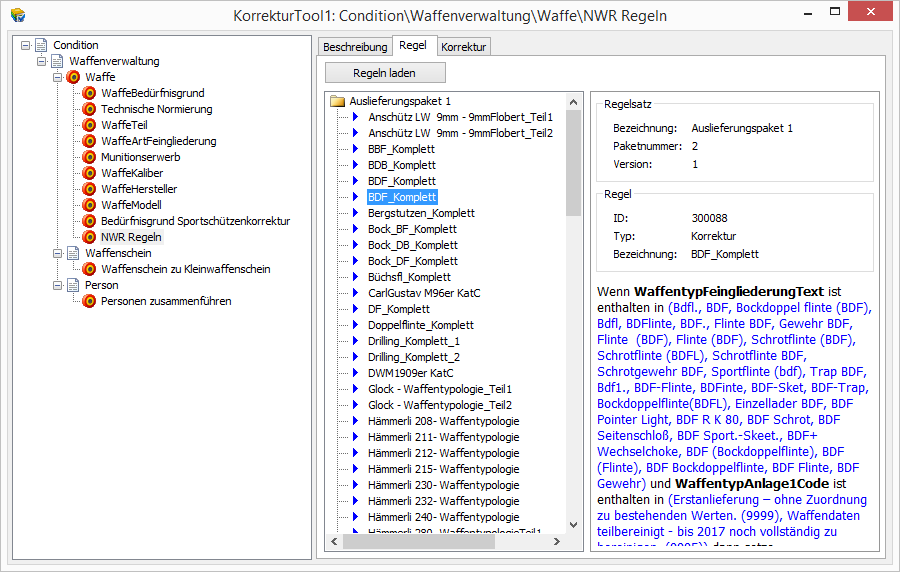Select the document icon beside Waffenschein
This screenshot has height=572, width=900.
coord(73,253)
